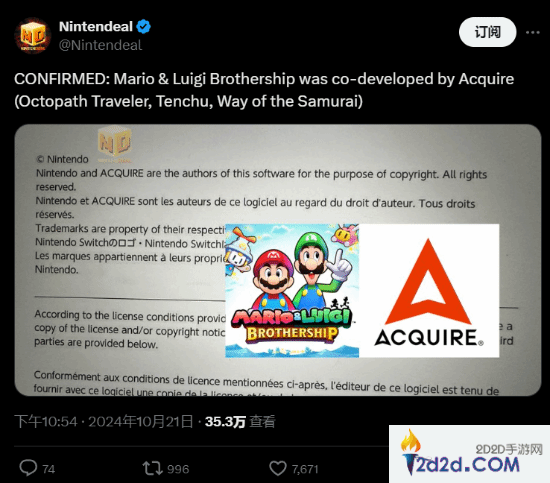Viewport: 550px width, 483px height.
Task: Open the three-dot more options menu
Action: 532,32
